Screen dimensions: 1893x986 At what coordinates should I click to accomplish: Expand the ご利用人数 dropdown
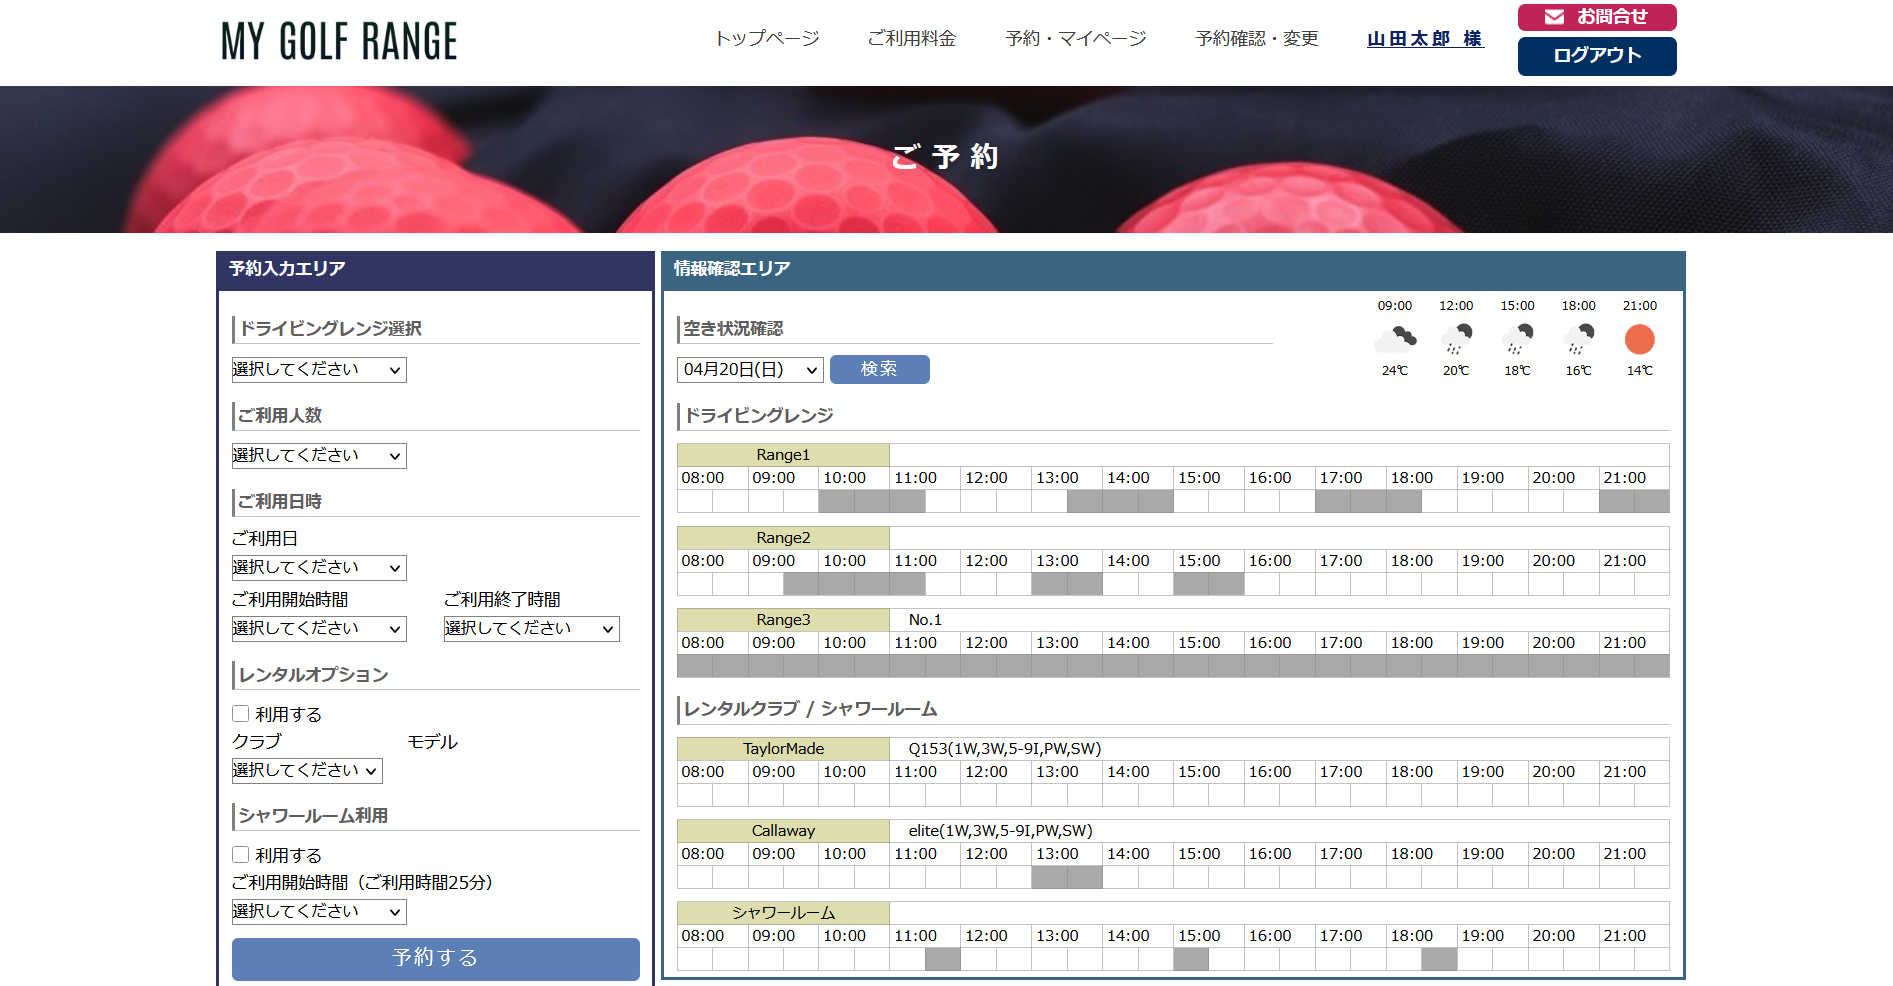(x=319, y=456)
